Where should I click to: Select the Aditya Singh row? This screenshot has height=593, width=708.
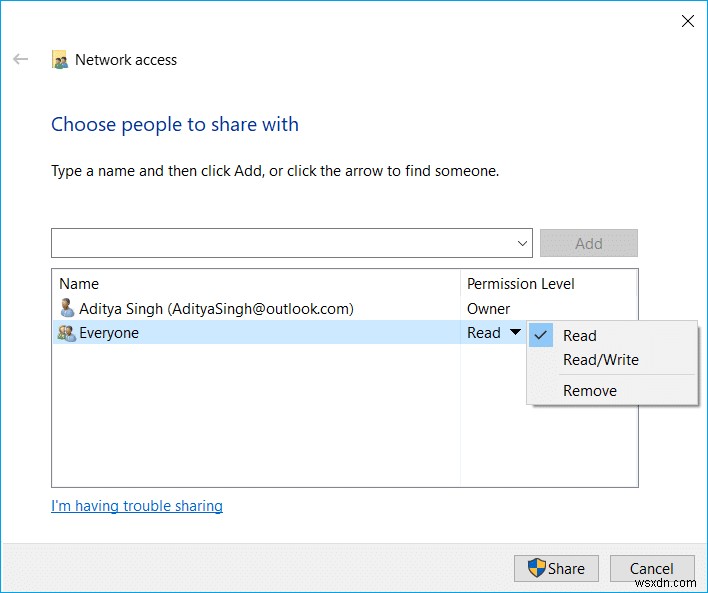[x=345, y=308]
